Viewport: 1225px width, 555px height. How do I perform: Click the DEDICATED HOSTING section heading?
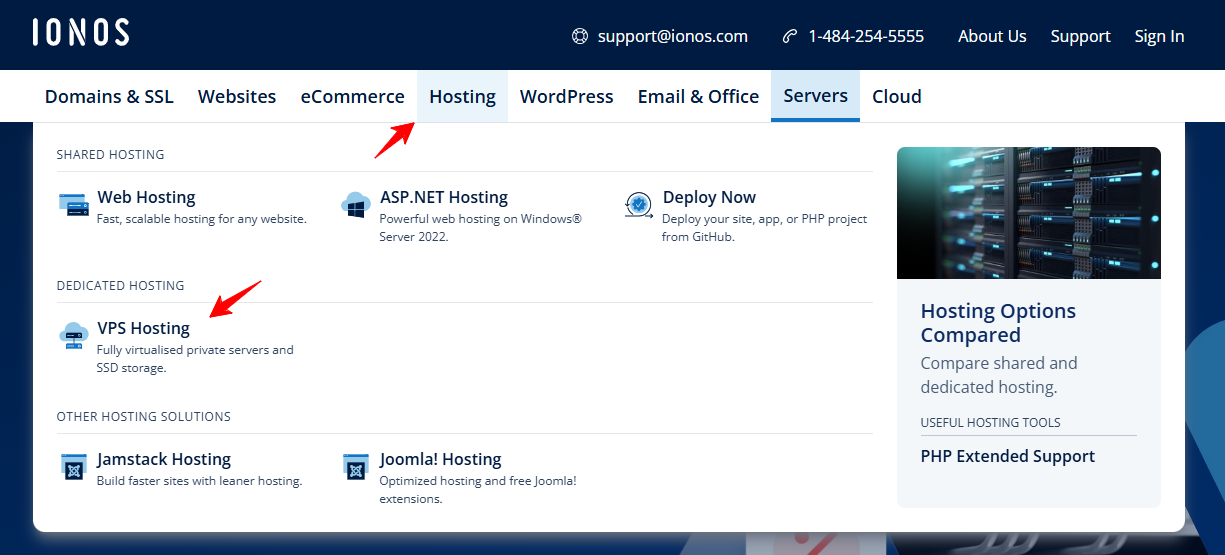[x=120, y=286]
